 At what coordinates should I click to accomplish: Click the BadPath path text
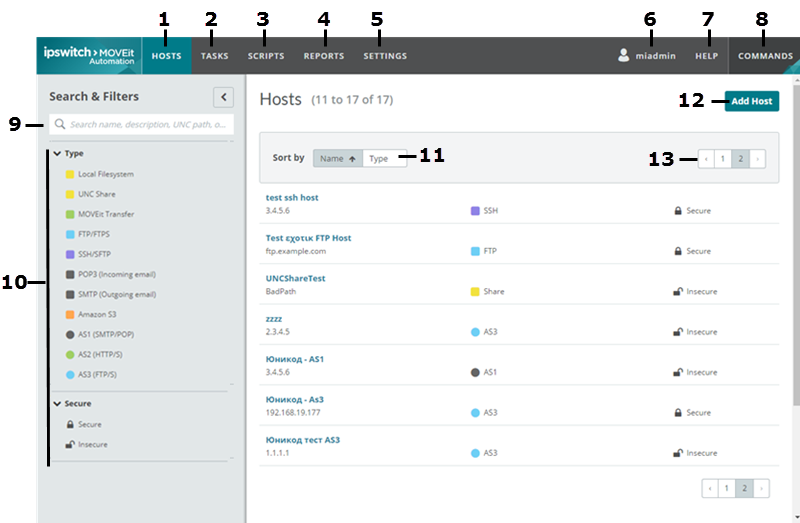click(x=281, y=291)
